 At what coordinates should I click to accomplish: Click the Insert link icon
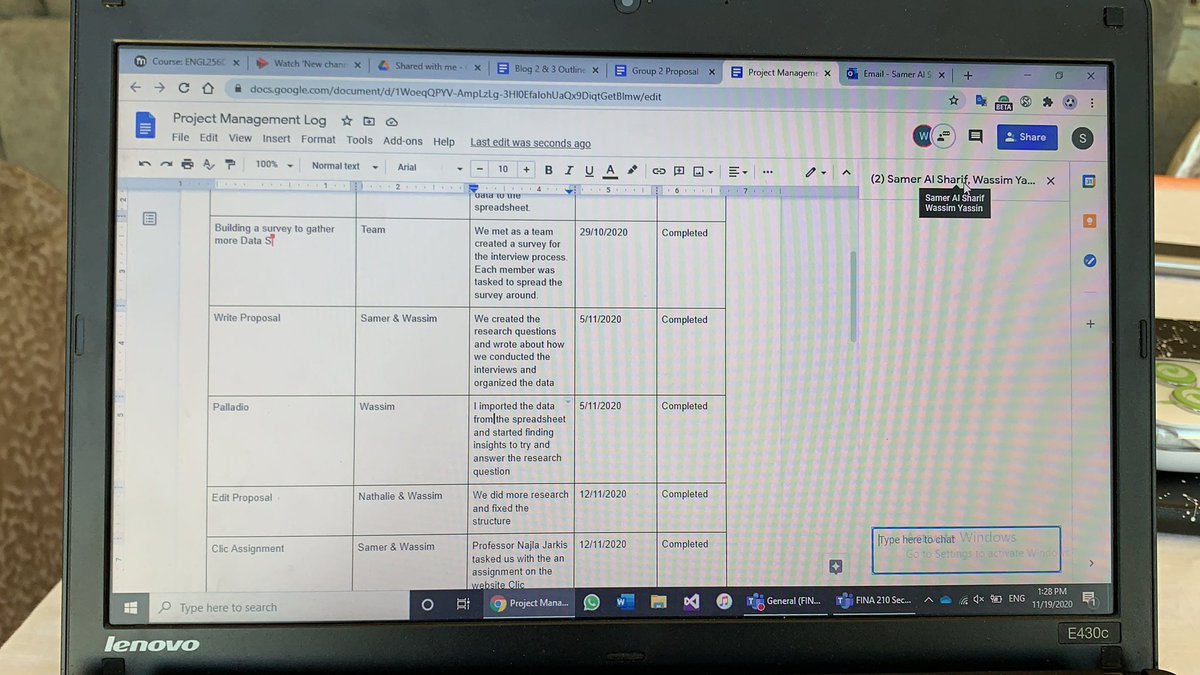click(659, 171)
